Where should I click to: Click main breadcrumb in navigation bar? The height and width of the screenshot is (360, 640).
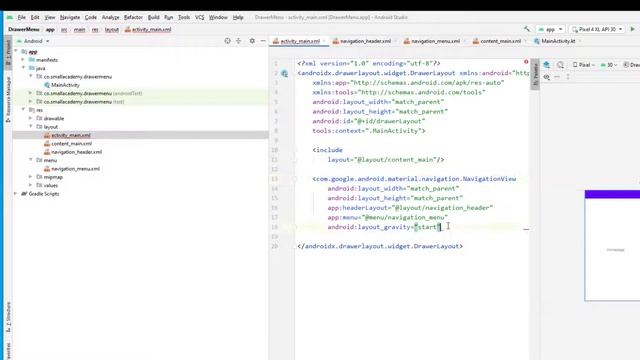pyautogui.click(x=80, y=29)
